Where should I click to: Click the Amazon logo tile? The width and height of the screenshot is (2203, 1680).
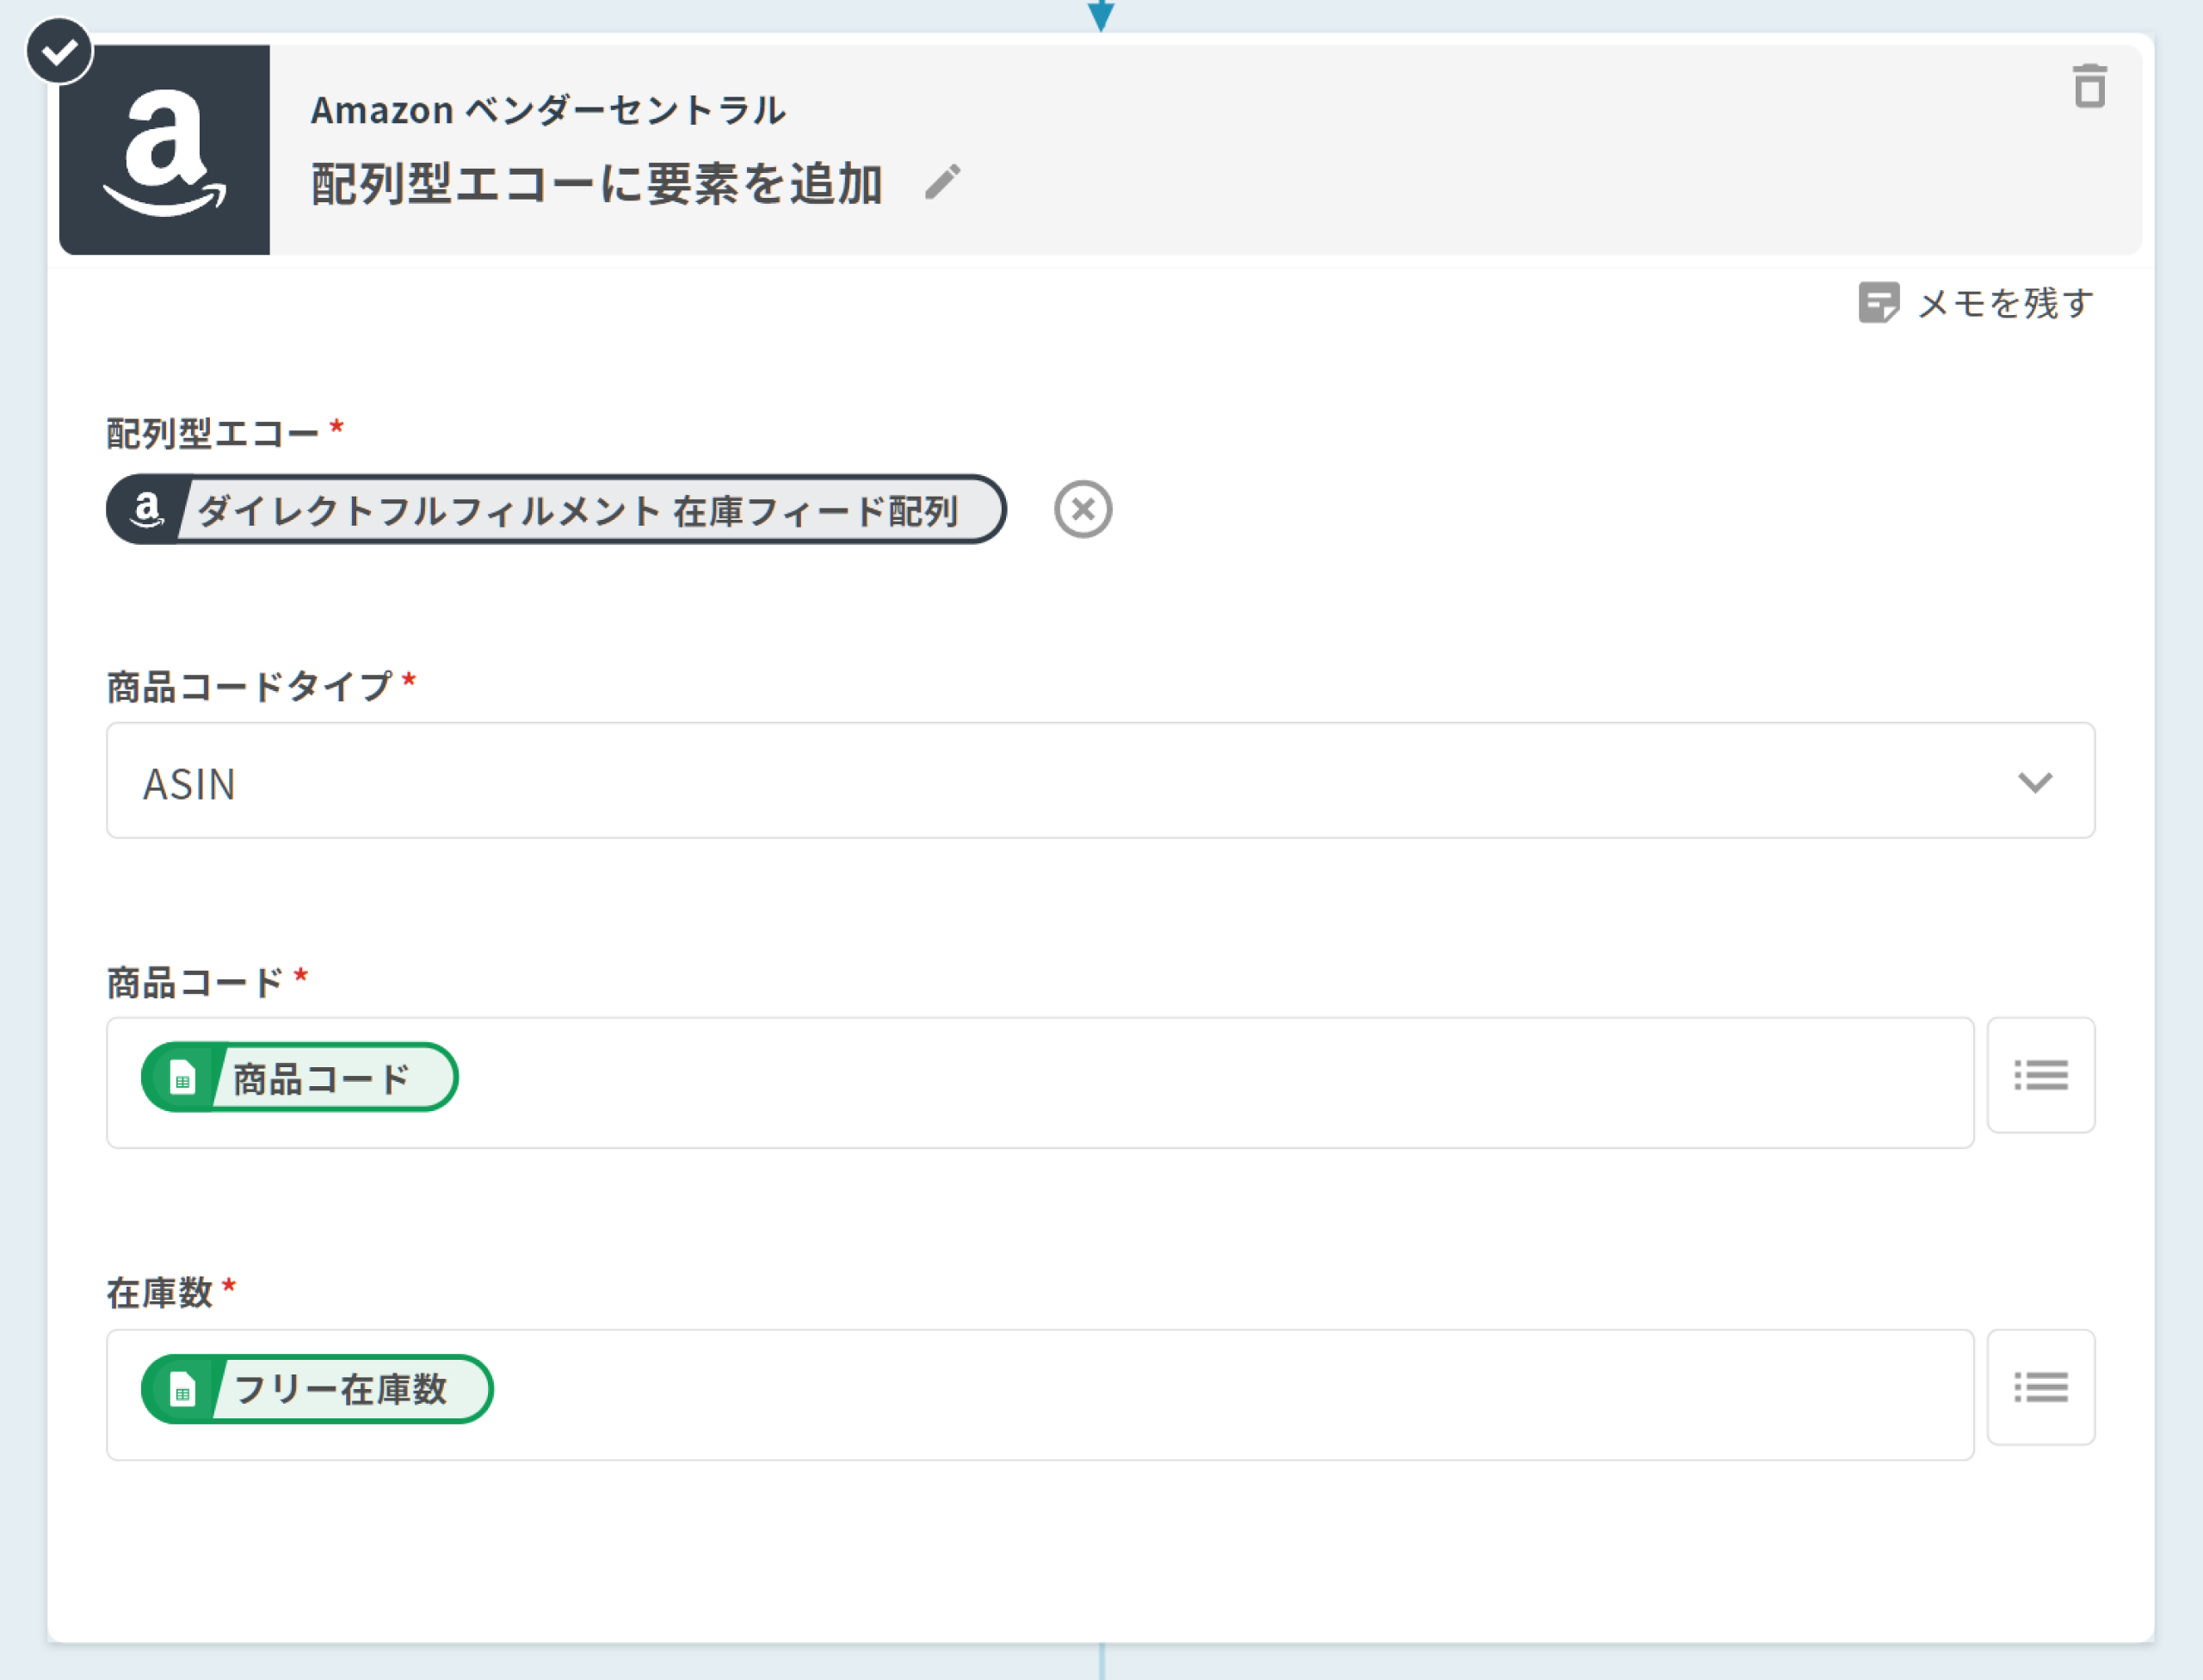click(x=165, y=150)
